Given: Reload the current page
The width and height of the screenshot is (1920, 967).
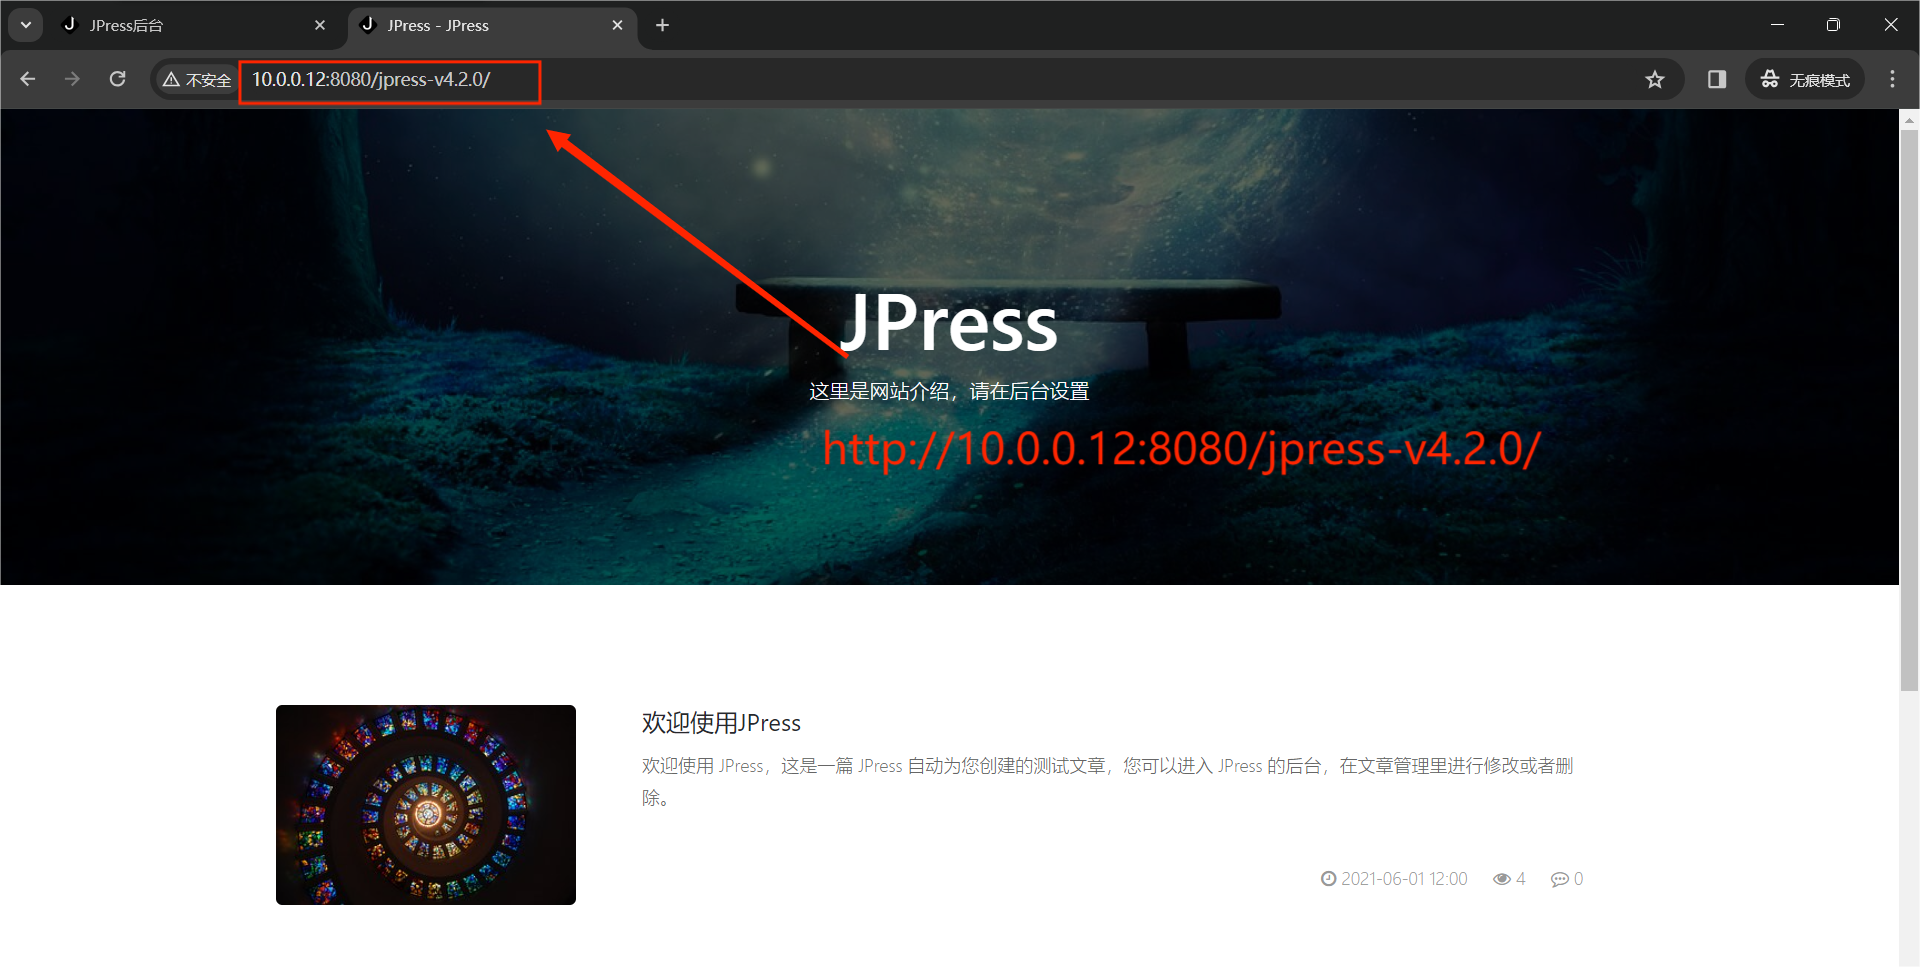Looking at the screenshot, I should (117, 79).
